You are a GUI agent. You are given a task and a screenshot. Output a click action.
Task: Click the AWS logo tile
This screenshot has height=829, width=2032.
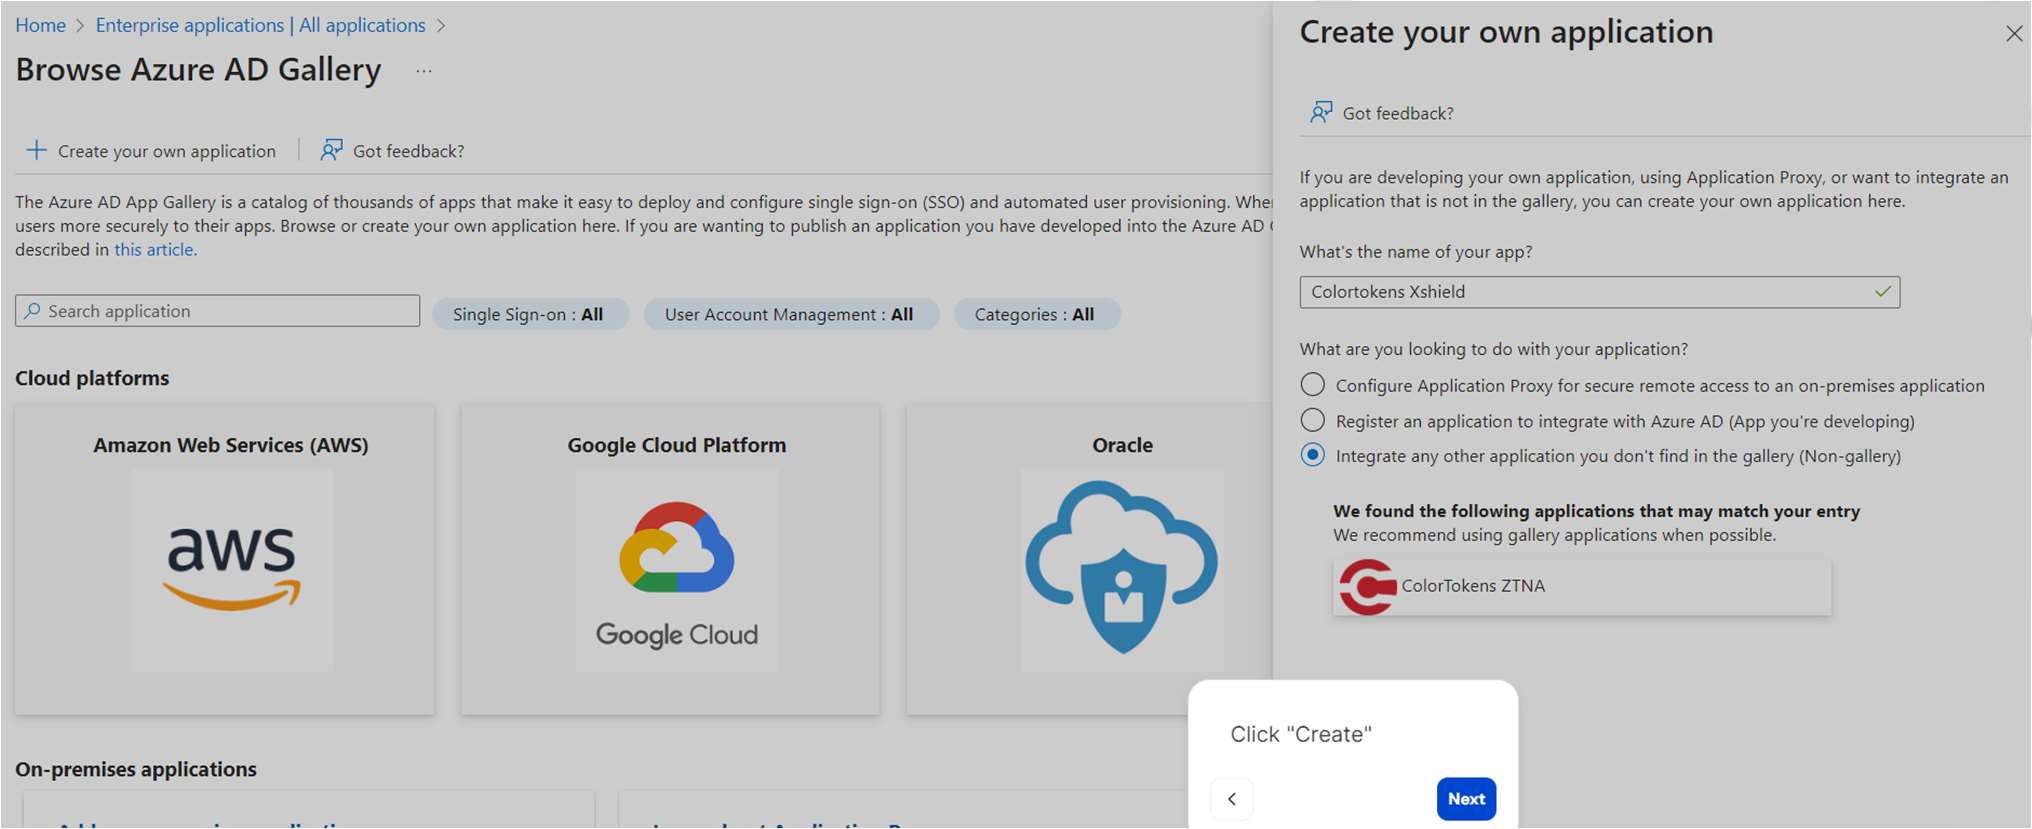tap(231, 568)
